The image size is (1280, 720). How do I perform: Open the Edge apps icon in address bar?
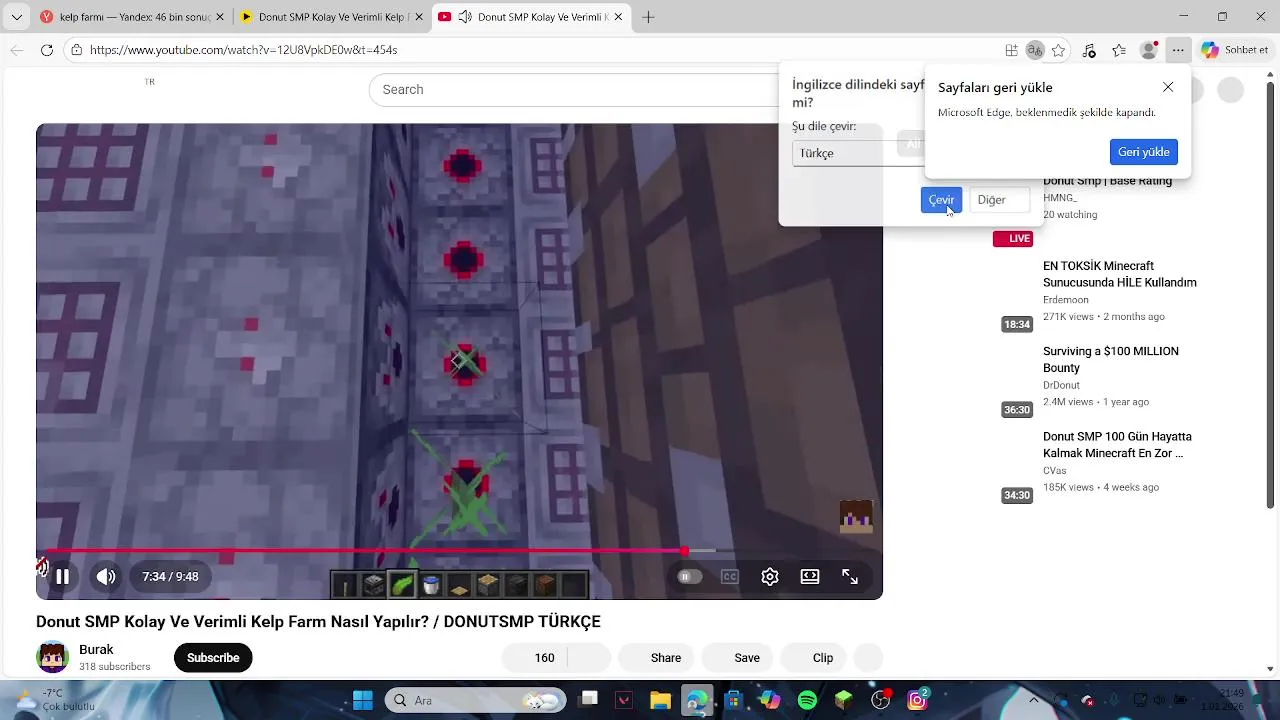click(x=1012, y=50)
